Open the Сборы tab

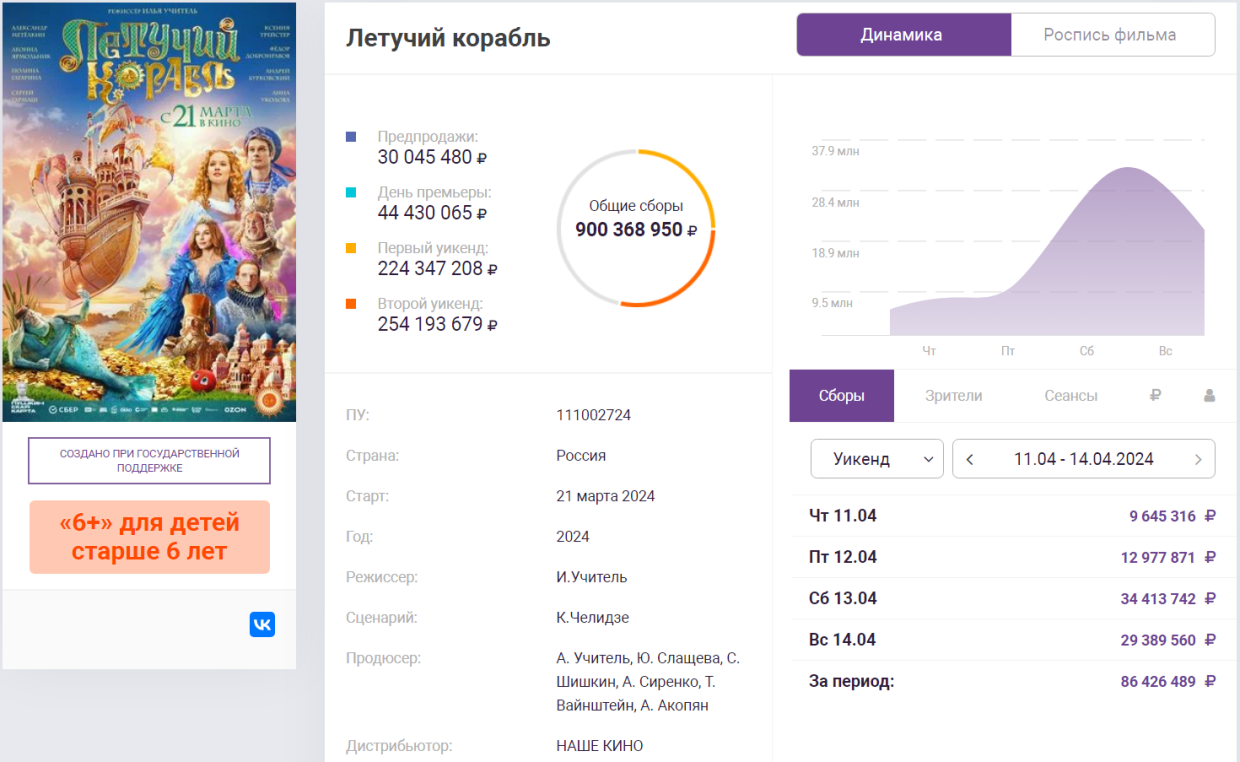click(x=841, y=396)
